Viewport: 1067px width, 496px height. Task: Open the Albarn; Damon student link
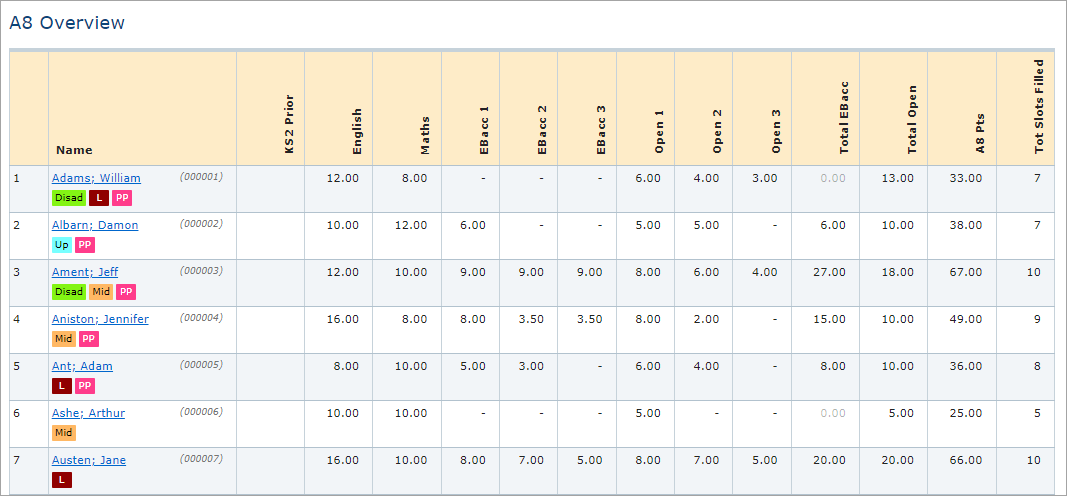pos(95,225)
